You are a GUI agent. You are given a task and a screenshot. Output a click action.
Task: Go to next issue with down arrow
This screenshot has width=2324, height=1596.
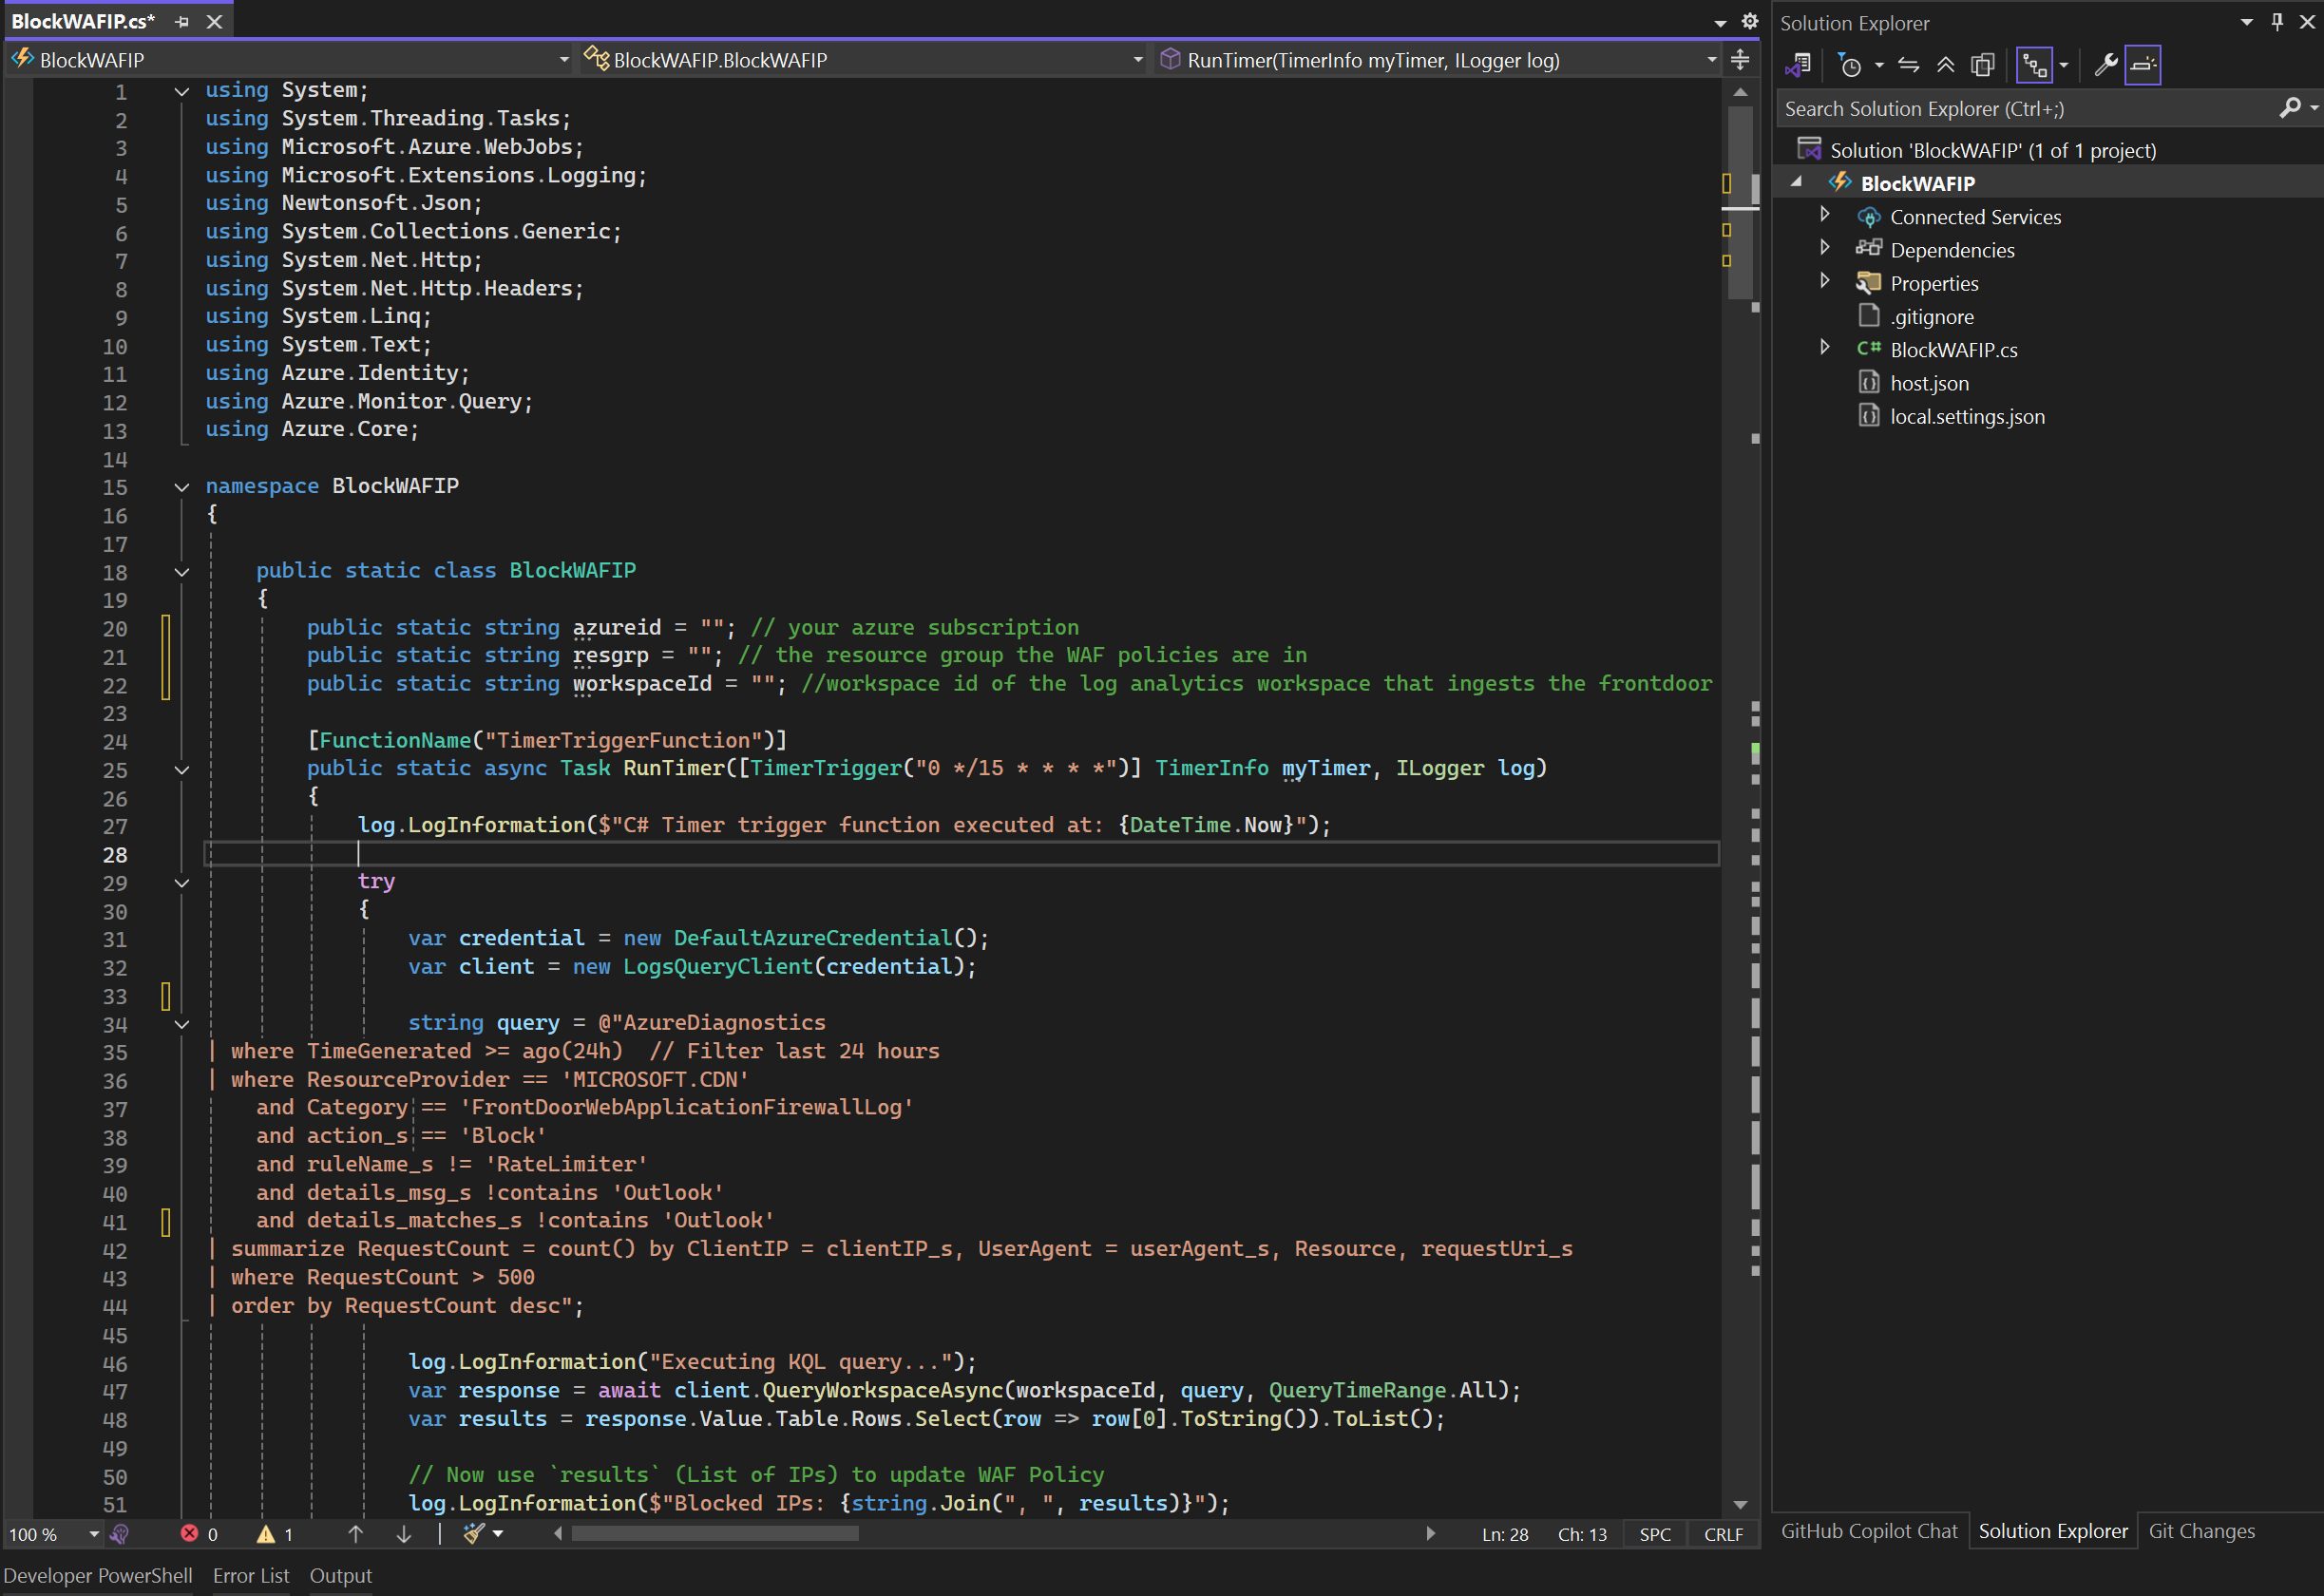404,1534
